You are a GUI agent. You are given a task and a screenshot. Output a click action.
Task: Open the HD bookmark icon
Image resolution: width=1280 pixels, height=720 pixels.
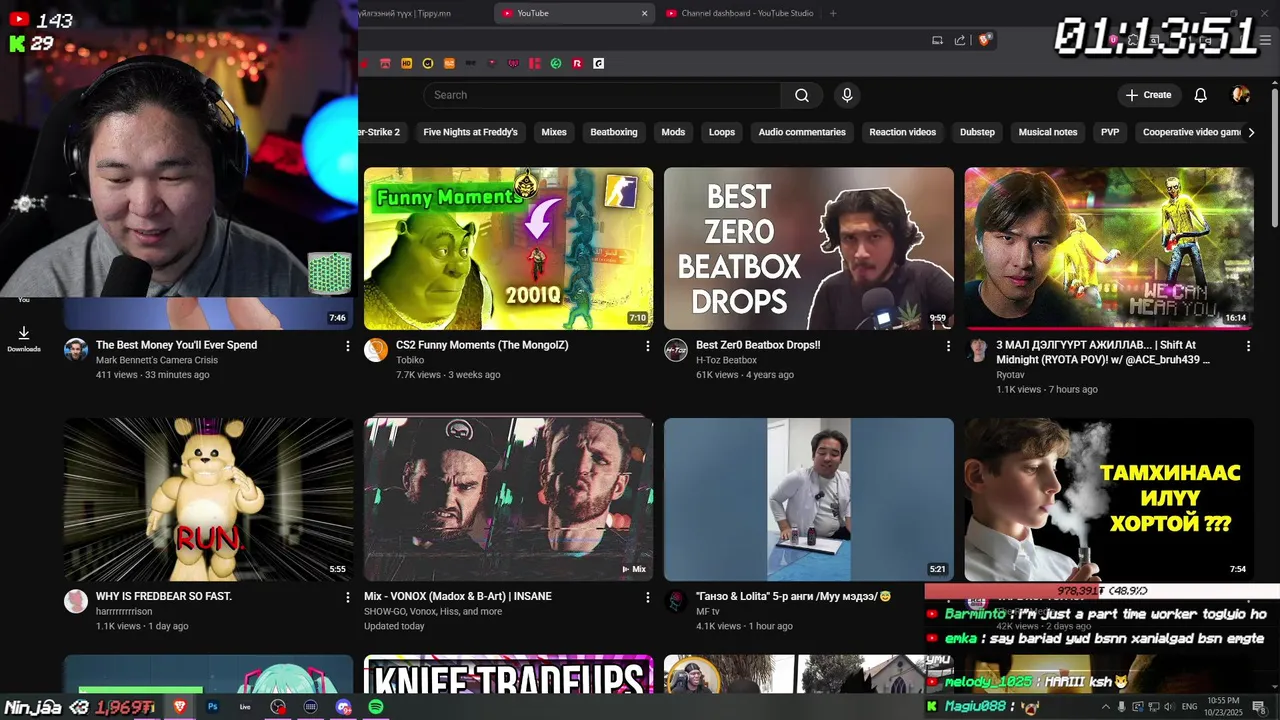(406, 63)
